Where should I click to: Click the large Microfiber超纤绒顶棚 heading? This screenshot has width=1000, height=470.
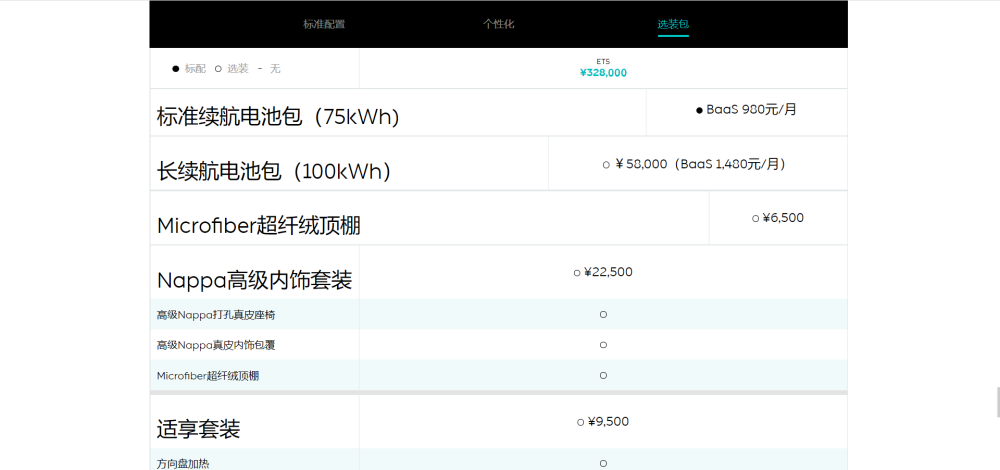click(x=258, y=226)
